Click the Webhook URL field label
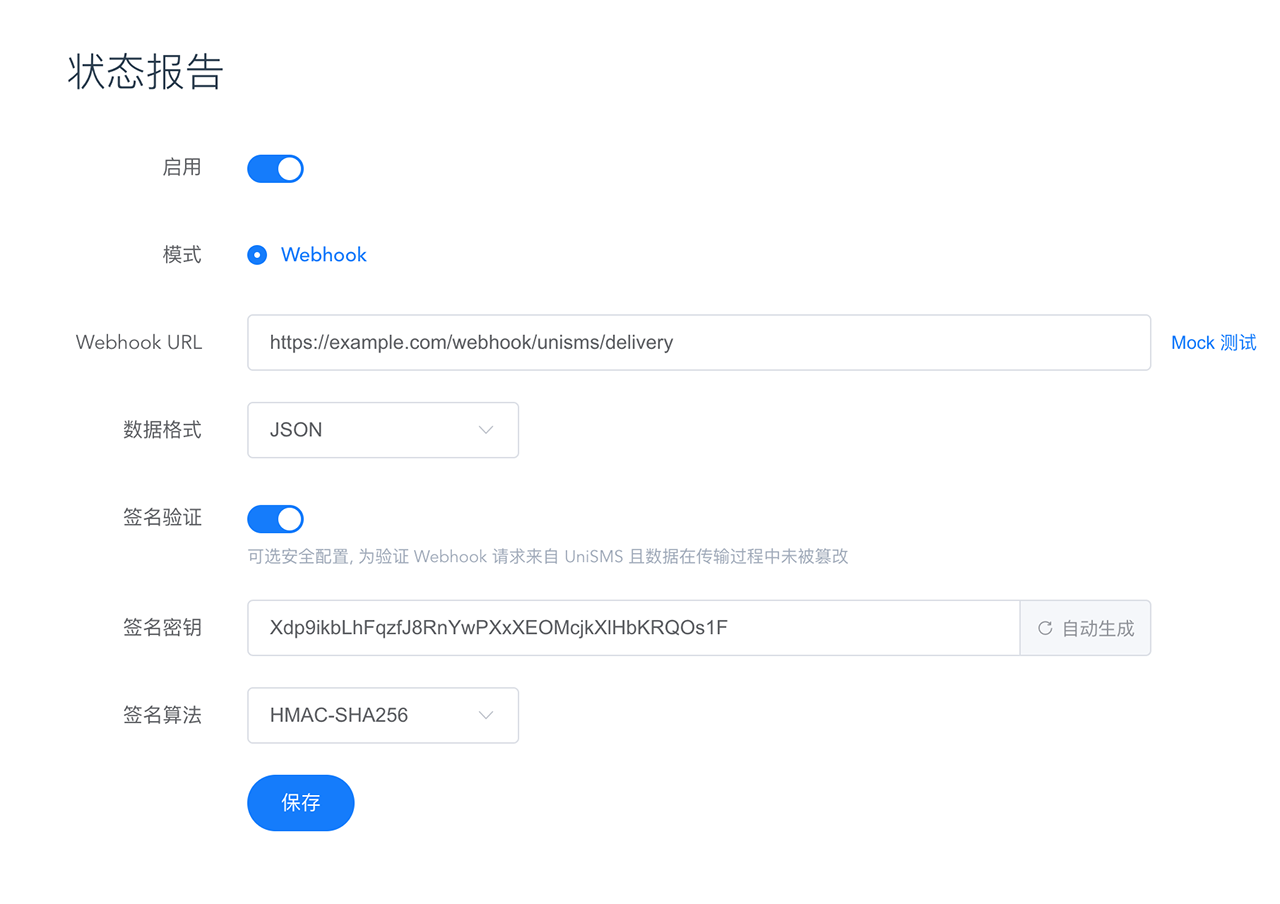The image size is (1280, 904). click(x=139, y=343)
